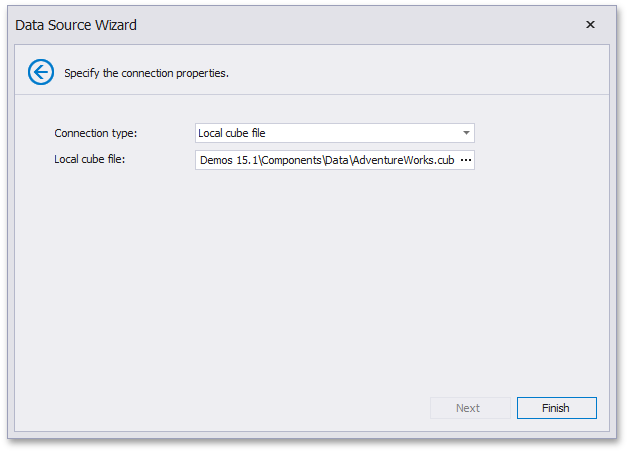
Task: Click the 'Data Source Wizard' title text
Action: tap(76, 25)
